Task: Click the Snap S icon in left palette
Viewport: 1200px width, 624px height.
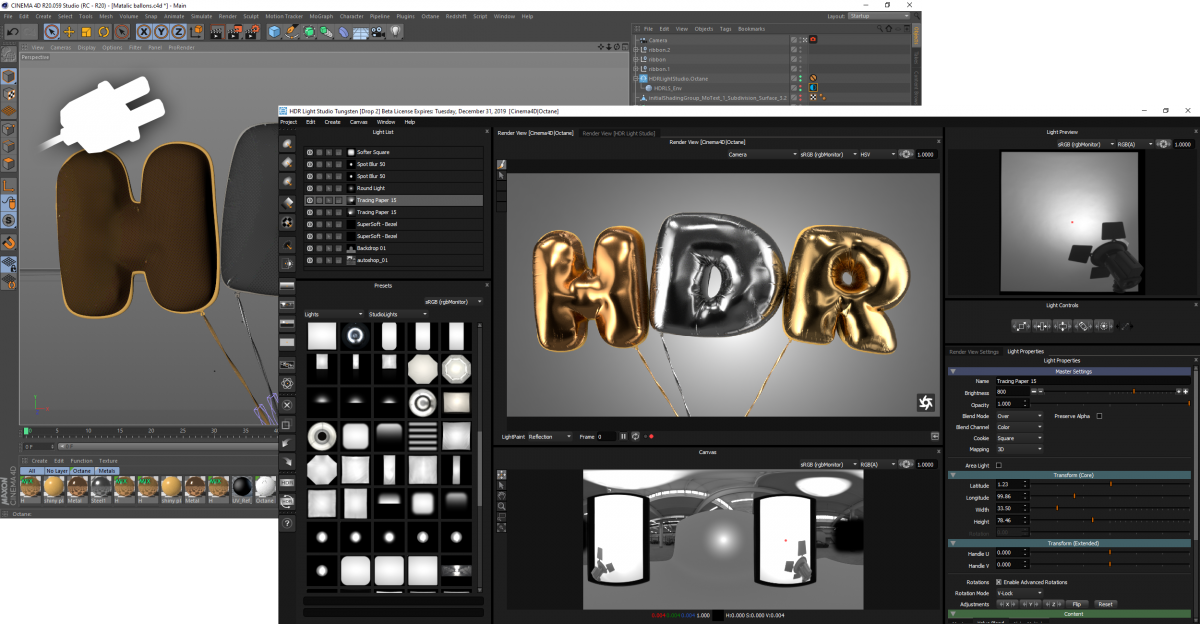Action: point(9,219)
